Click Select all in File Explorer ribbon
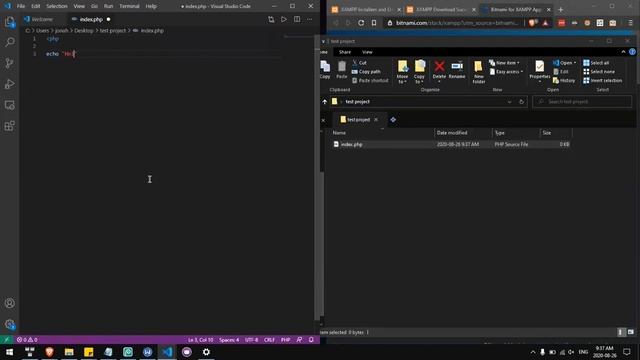This screenshot has width=640, height=360. [596, 63]
